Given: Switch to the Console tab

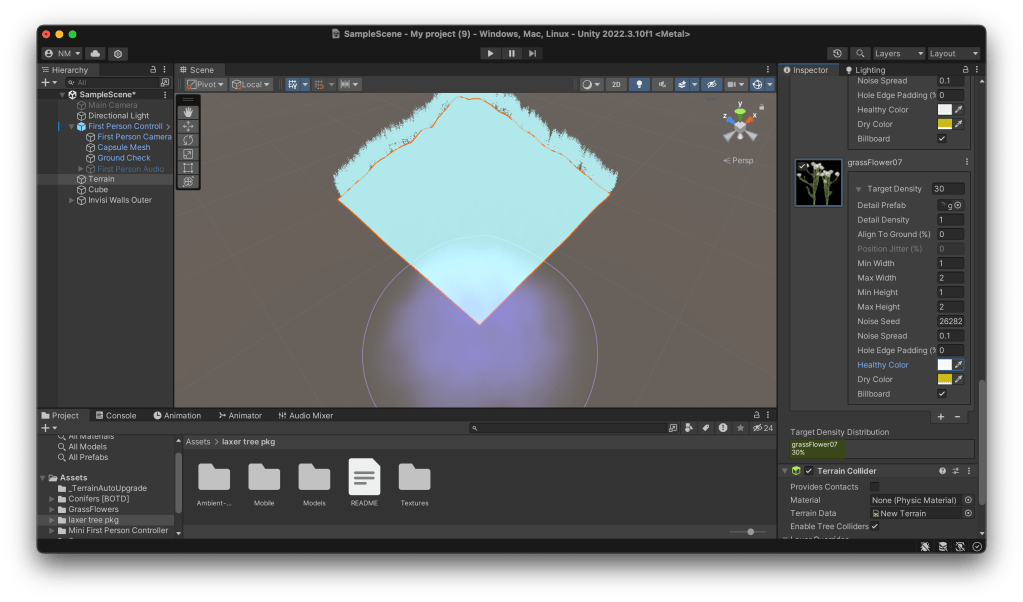Looking at the screenshot, I should click(115, 416).
